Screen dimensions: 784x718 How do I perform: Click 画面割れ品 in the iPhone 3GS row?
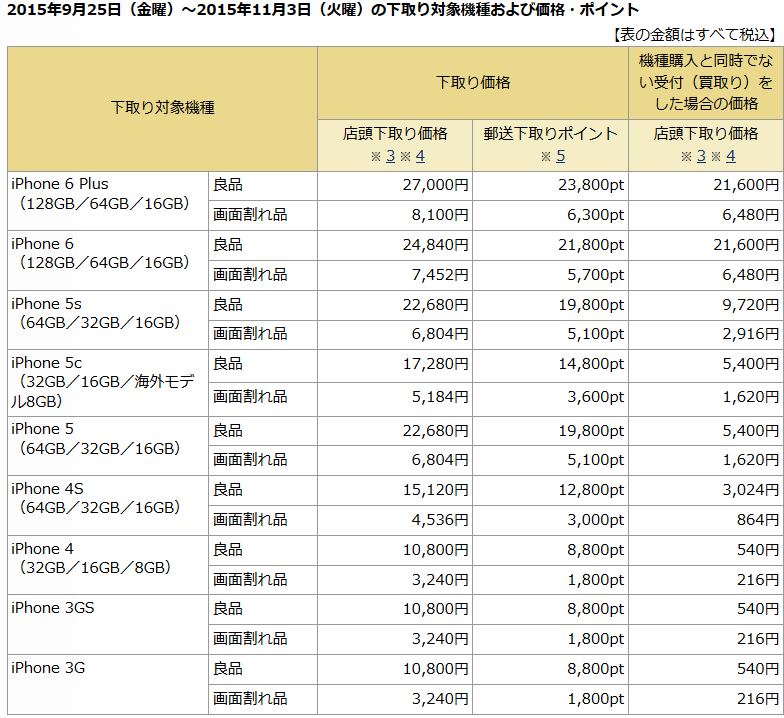tap(250, 638)
